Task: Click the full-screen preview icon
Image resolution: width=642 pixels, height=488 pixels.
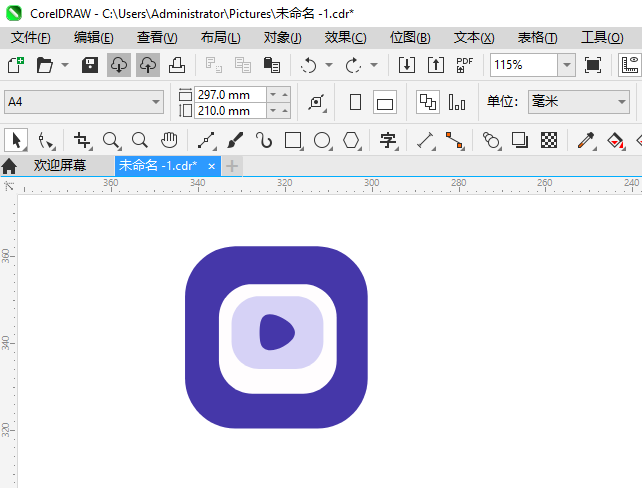Action: point(593,65)
